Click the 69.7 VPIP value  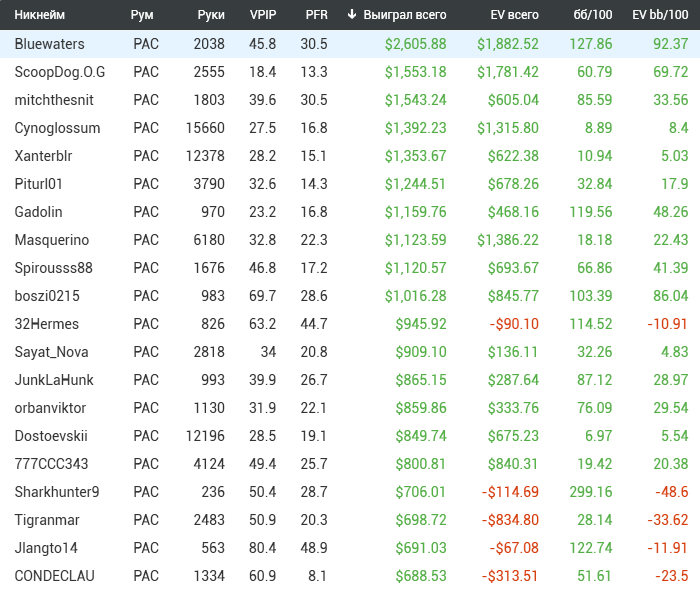tap(262, 296)
